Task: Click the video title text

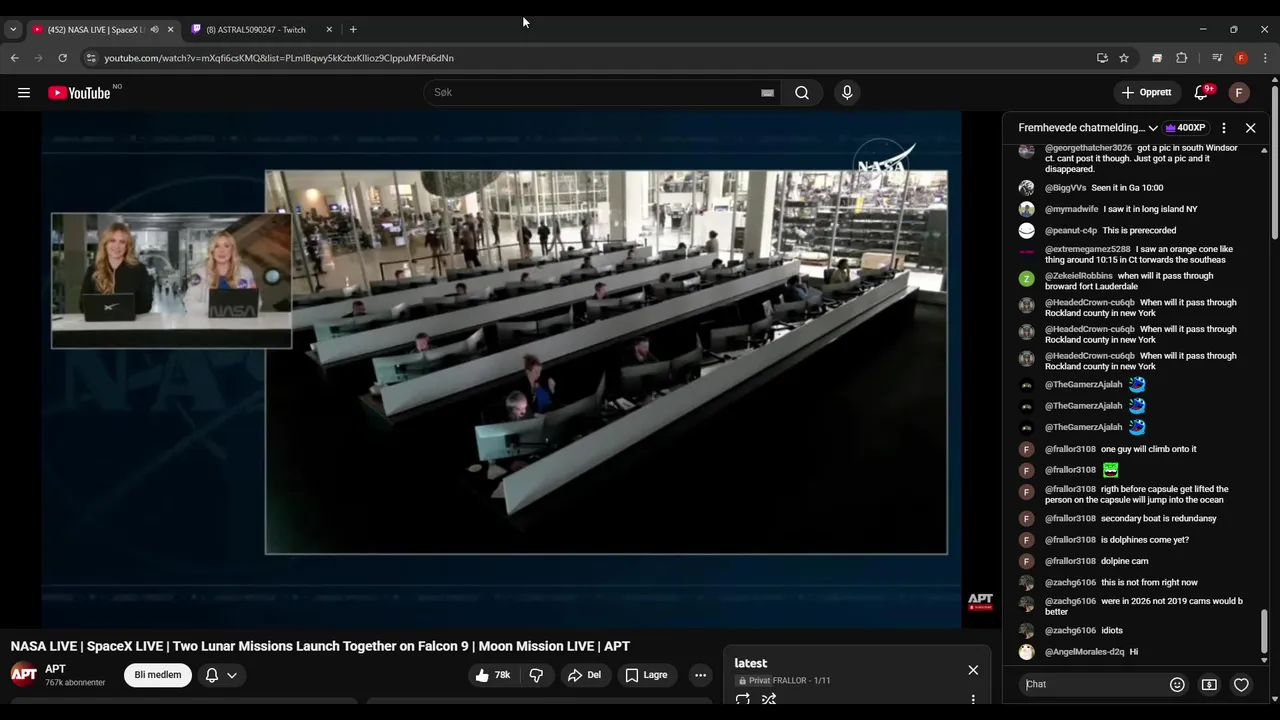Action: click(320, 646)
